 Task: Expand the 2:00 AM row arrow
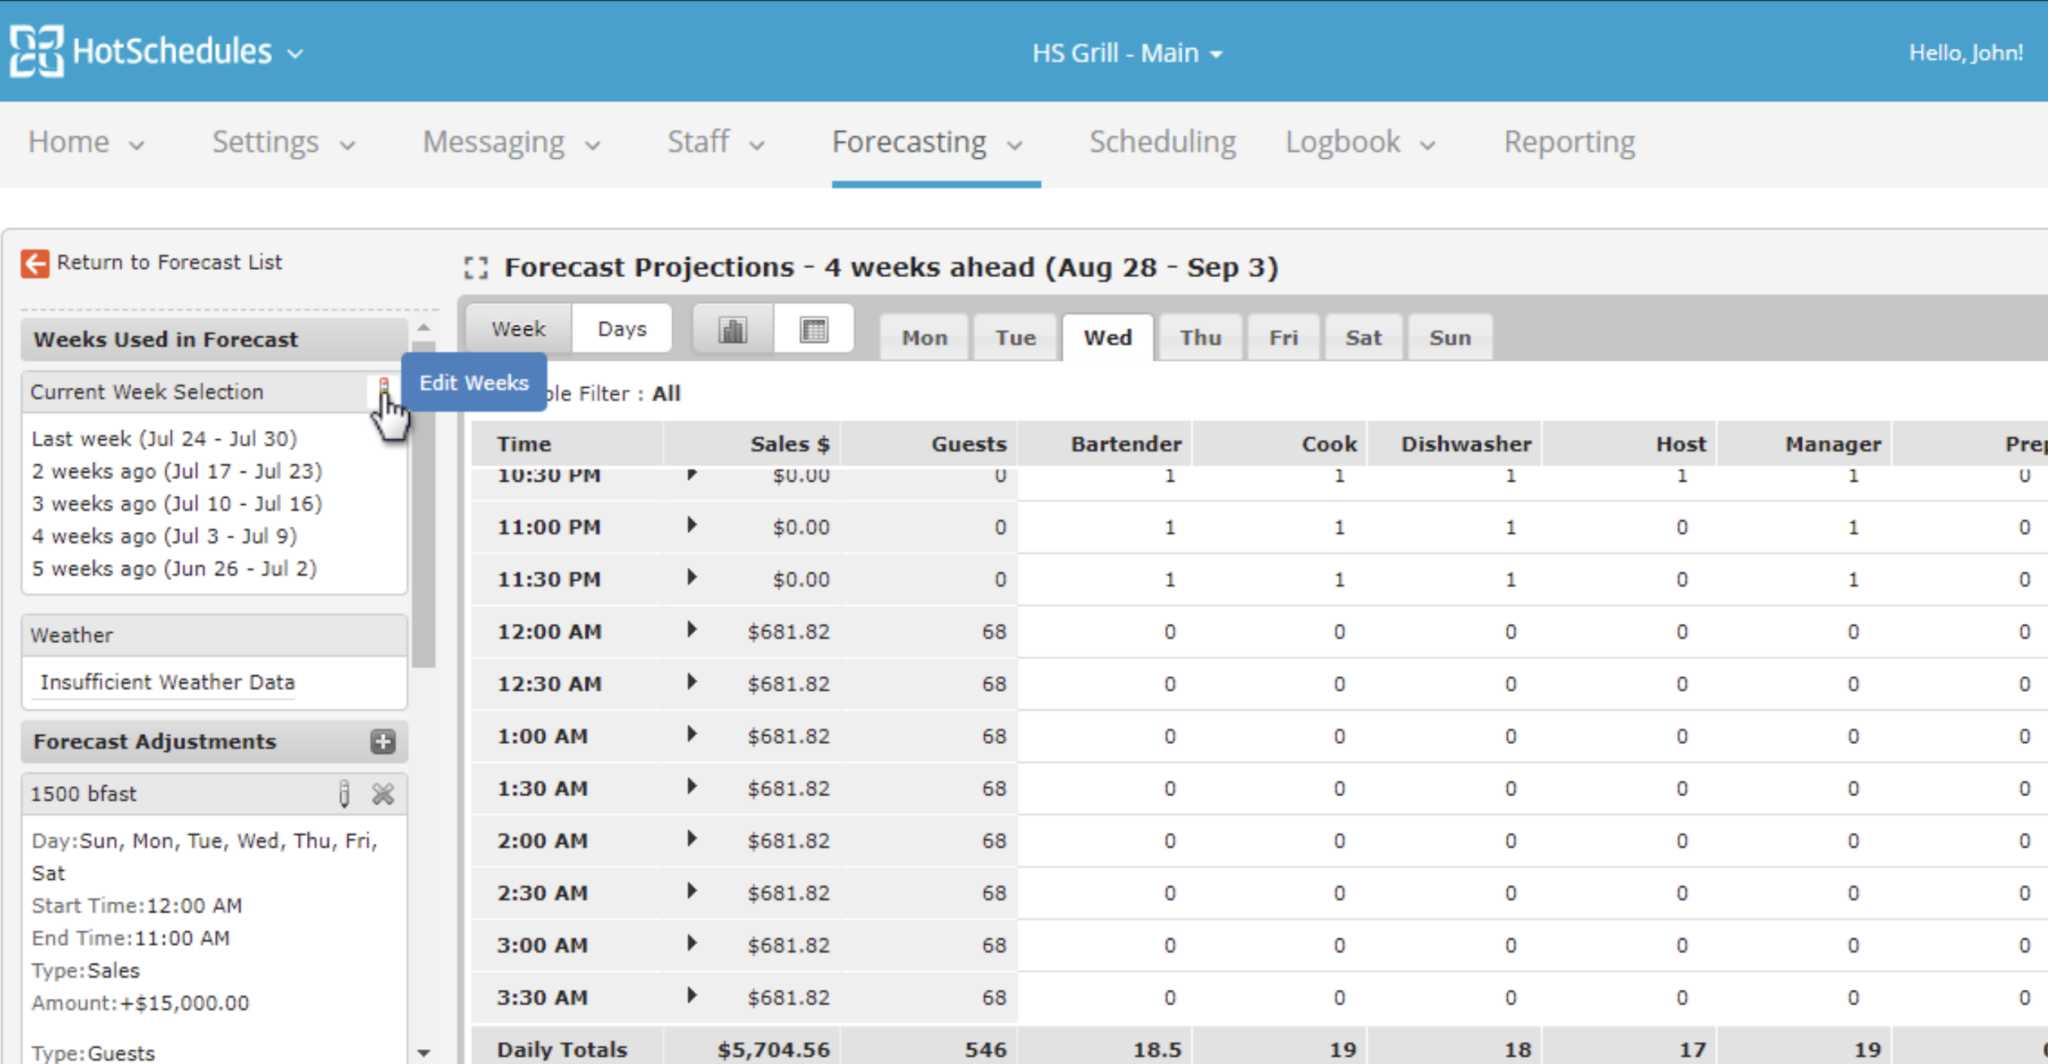pos(691,838)
